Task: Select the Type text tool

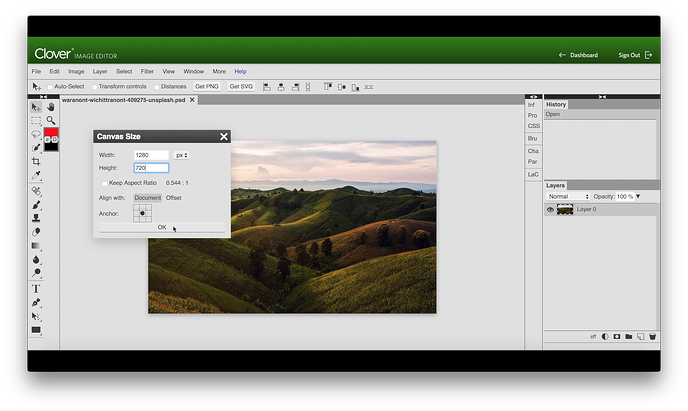Action: 36,289
